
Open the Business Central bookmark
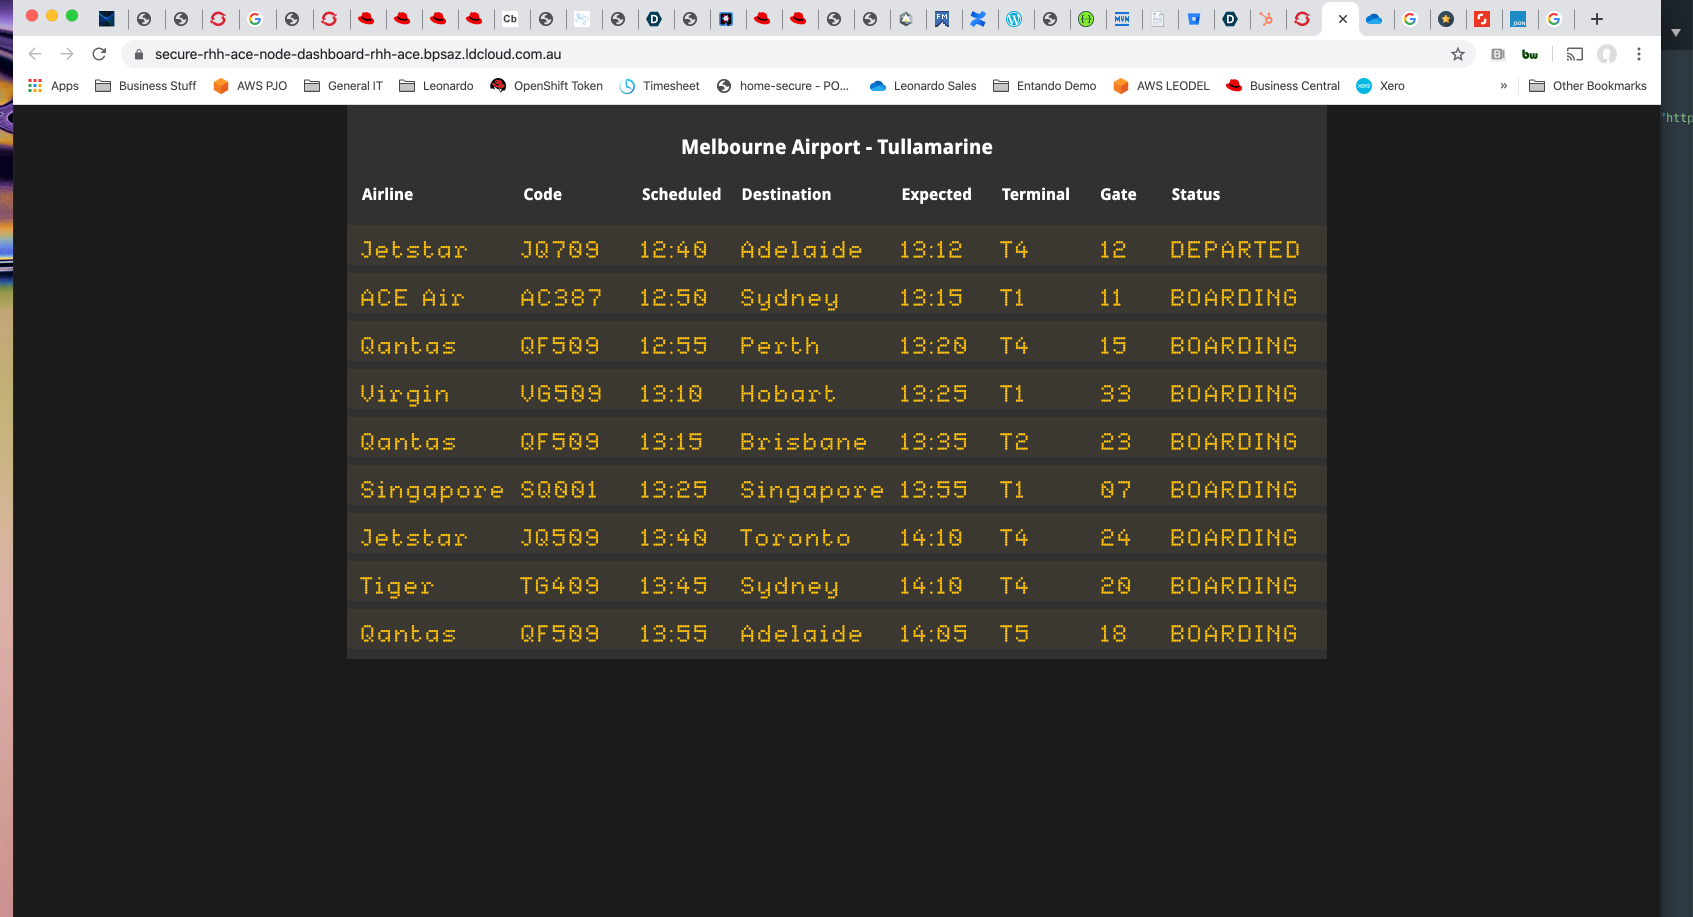pyautogui.click(x=1283, y=86)
